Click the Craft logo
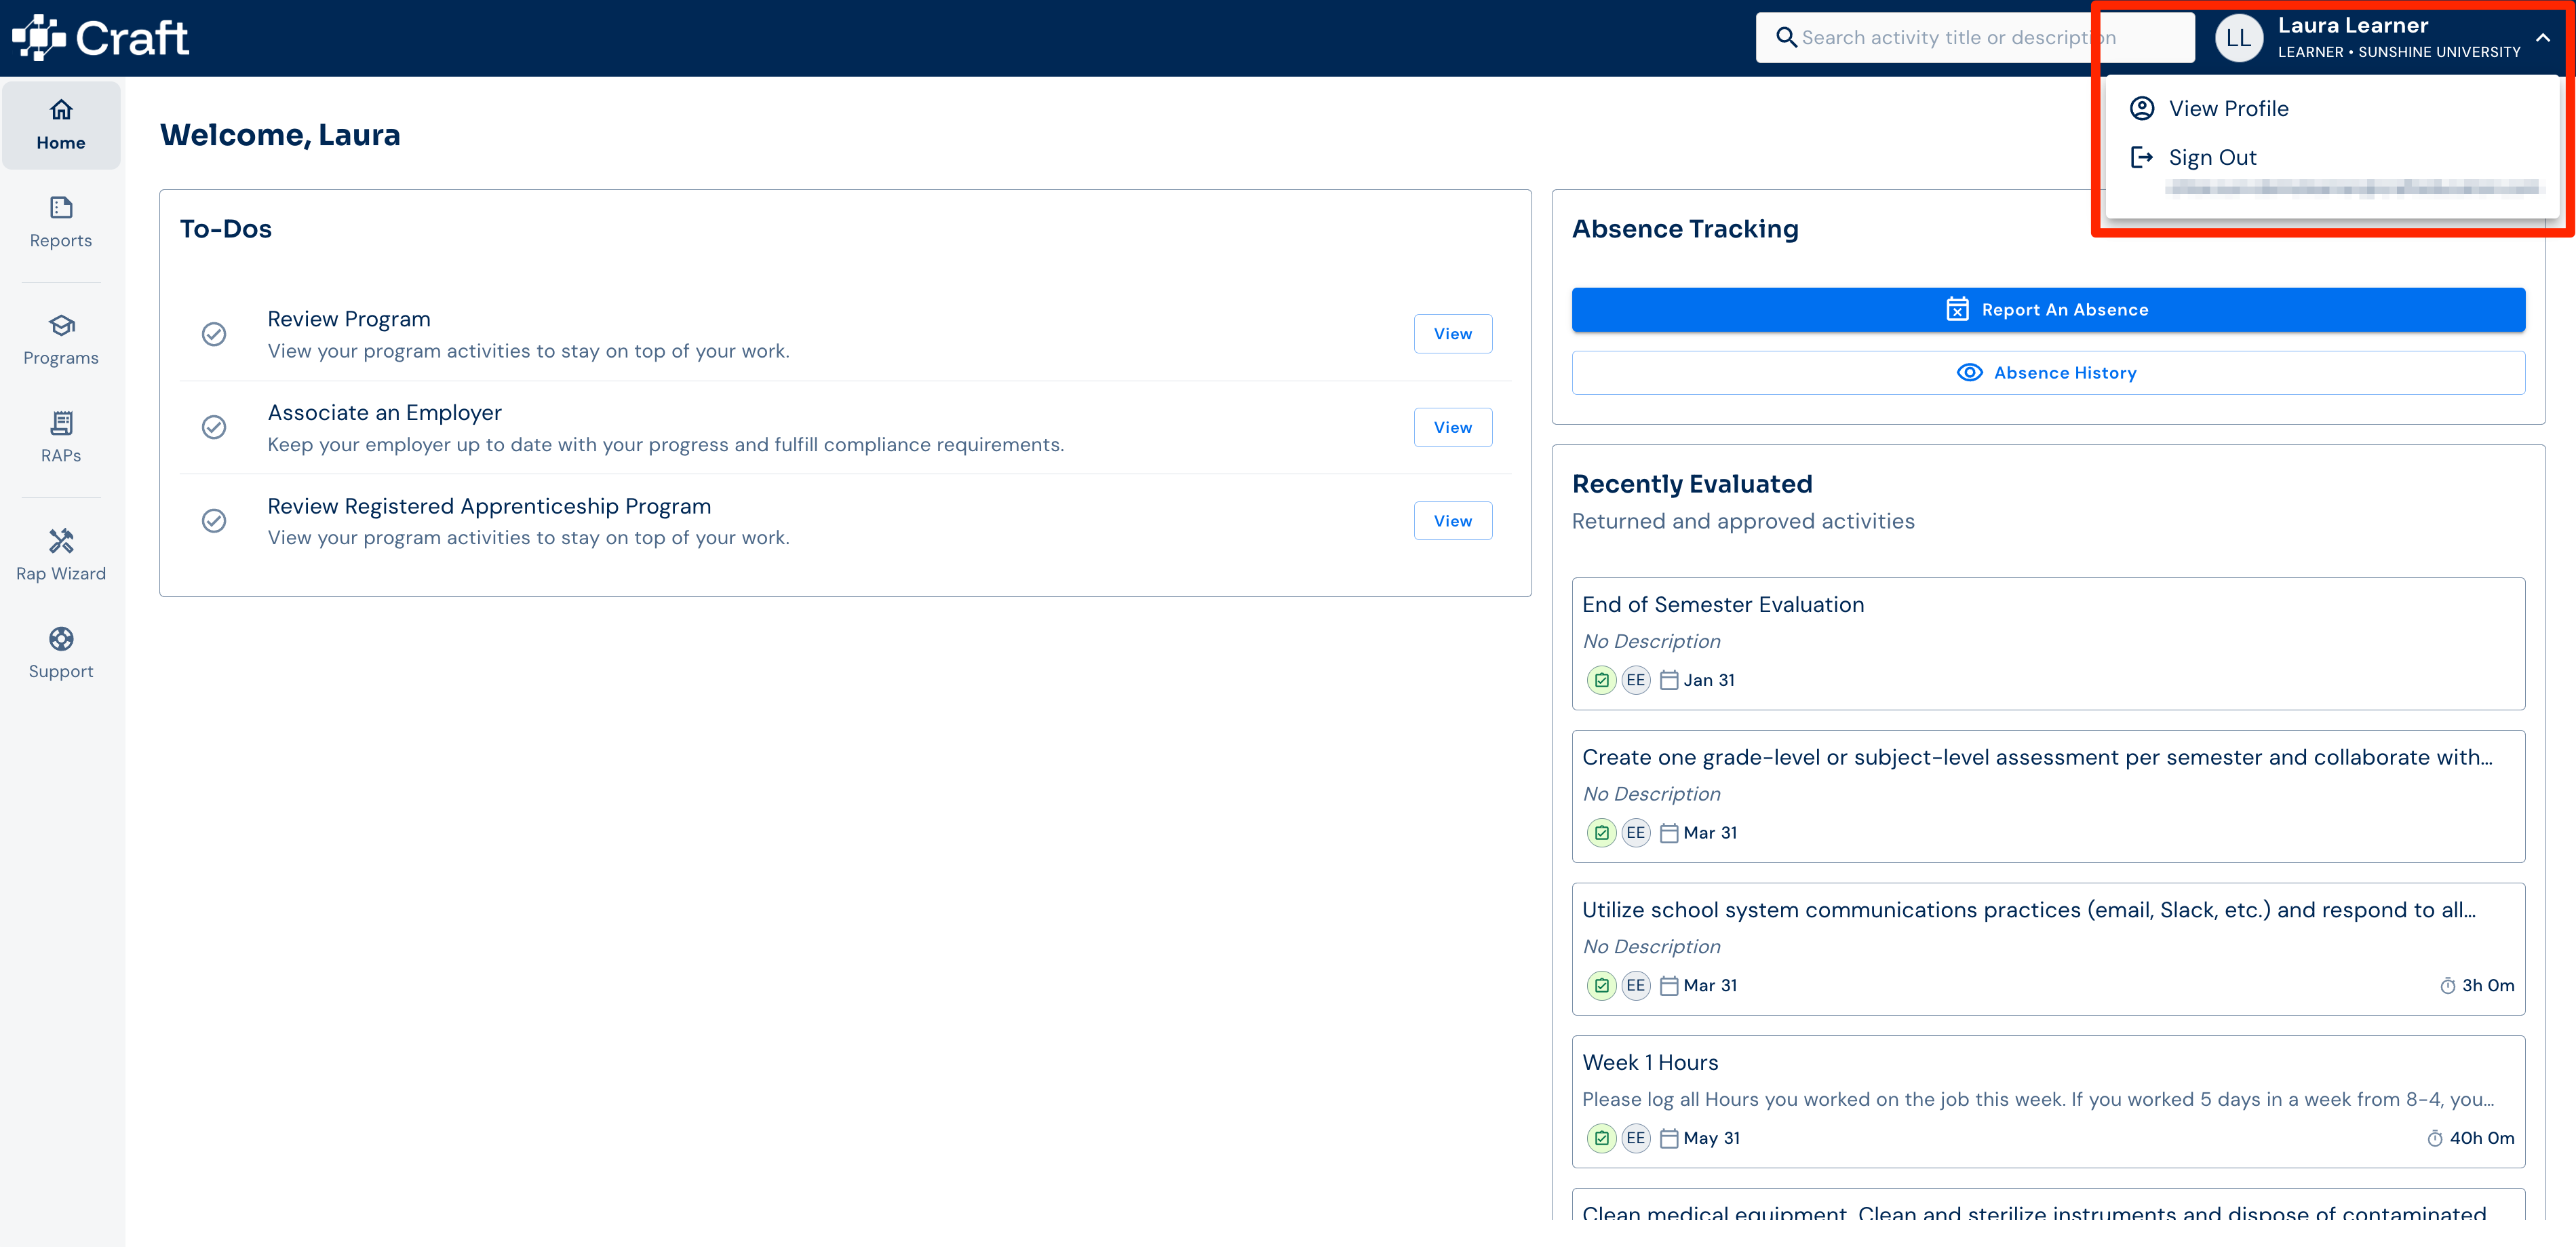Image resolution: width=2576 pixels, height=1247 pixels. coord(100,38)
